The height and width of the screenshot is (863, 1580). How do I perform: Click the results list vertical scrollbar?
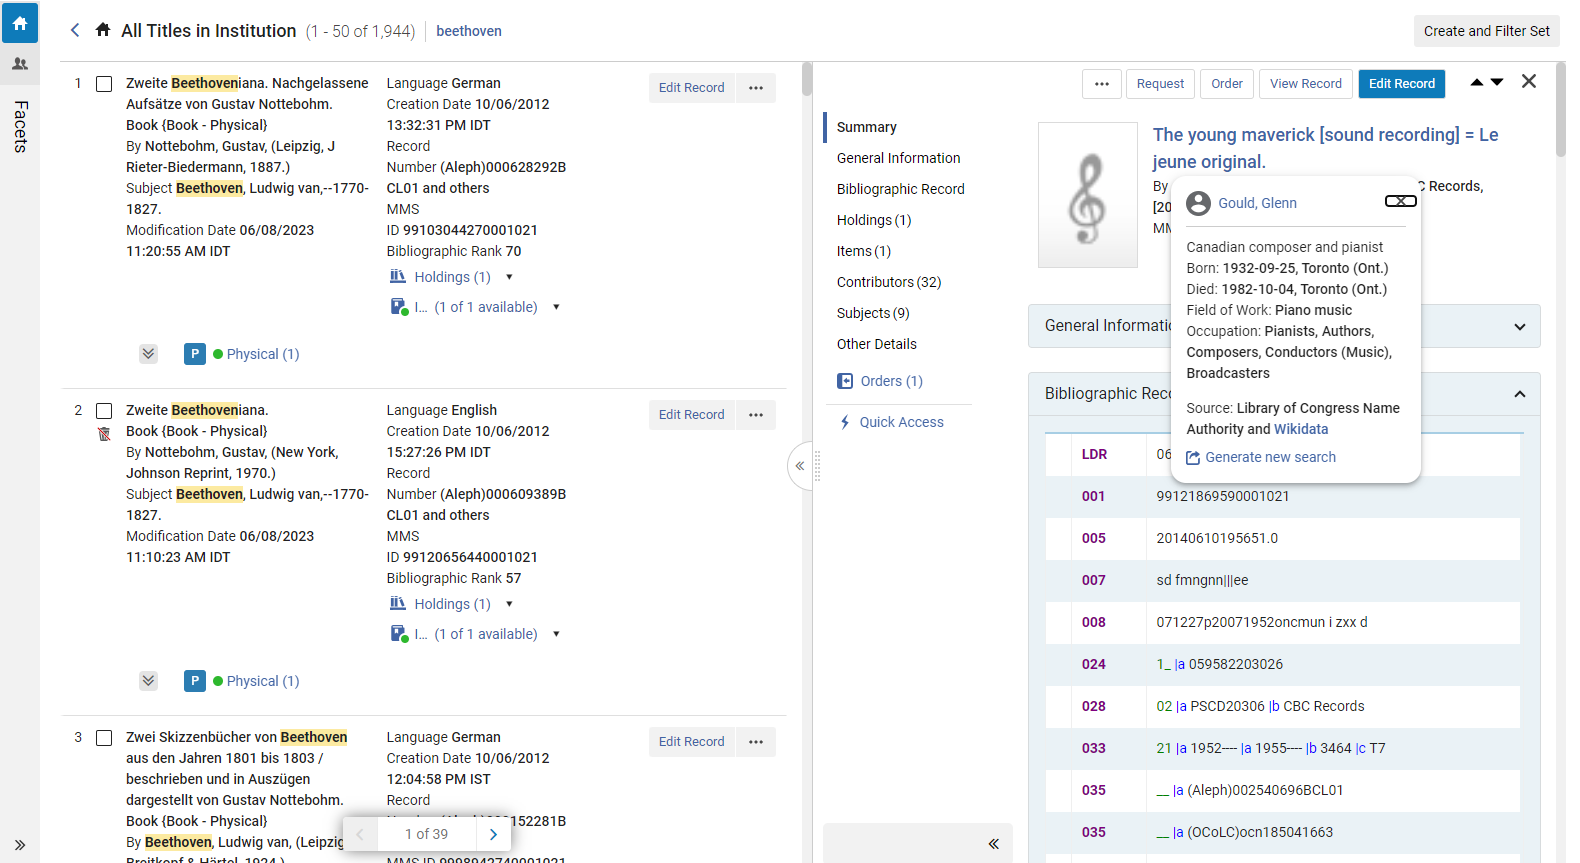pos(807,79)
